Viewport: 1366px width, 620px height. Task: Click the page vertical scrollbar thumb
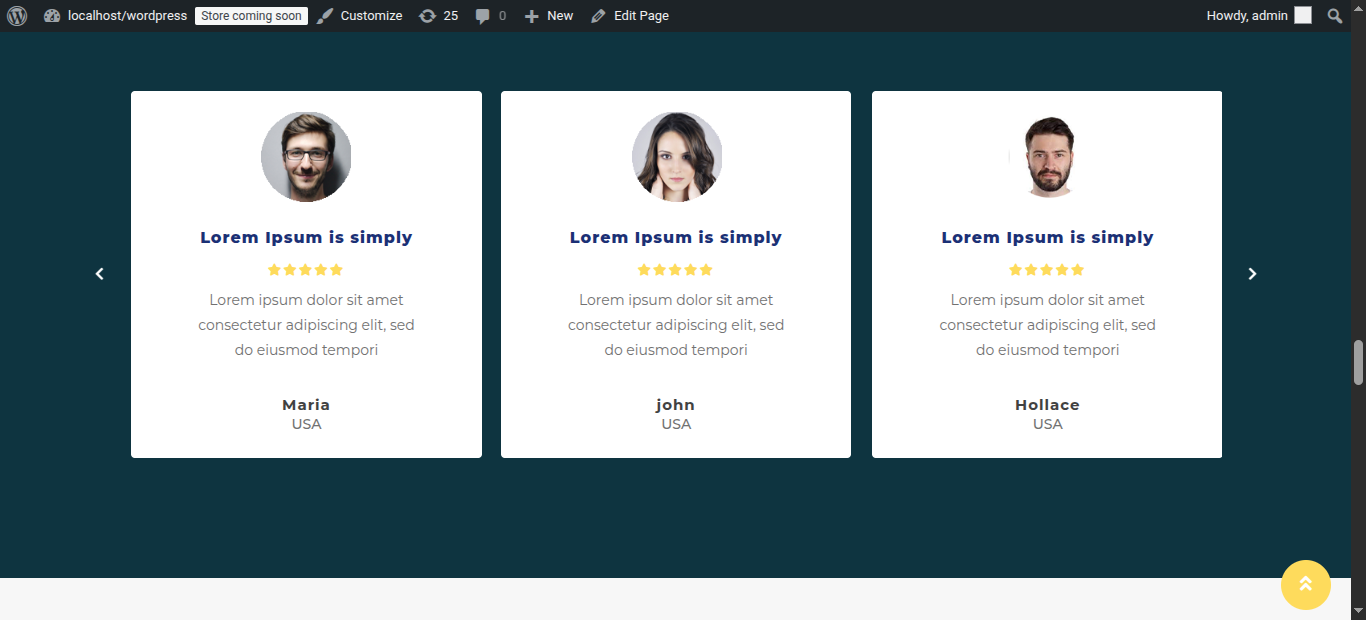click(x=1358, y=362)
